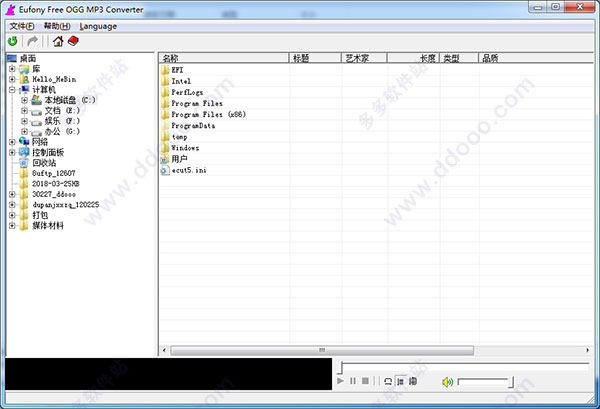600x409 pixels.
Task: Click the pause playback button
Action: (x=353, y=381)
